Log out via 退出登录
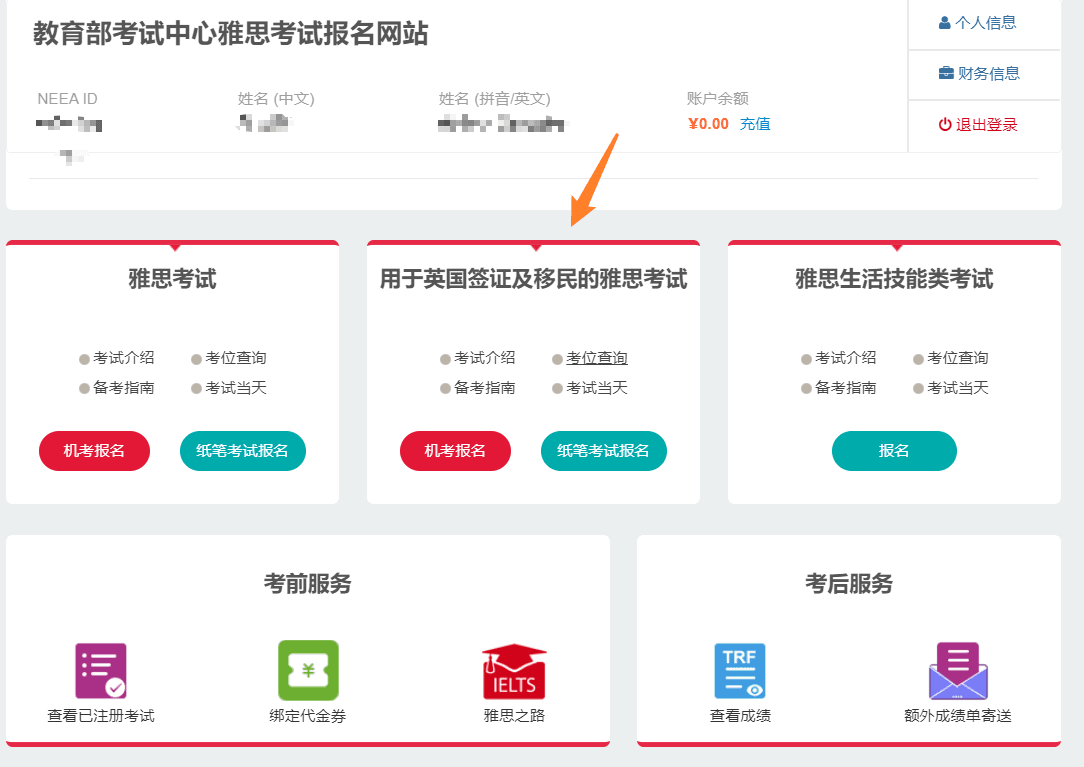1084x767 pixels. [x=978, y=124]
